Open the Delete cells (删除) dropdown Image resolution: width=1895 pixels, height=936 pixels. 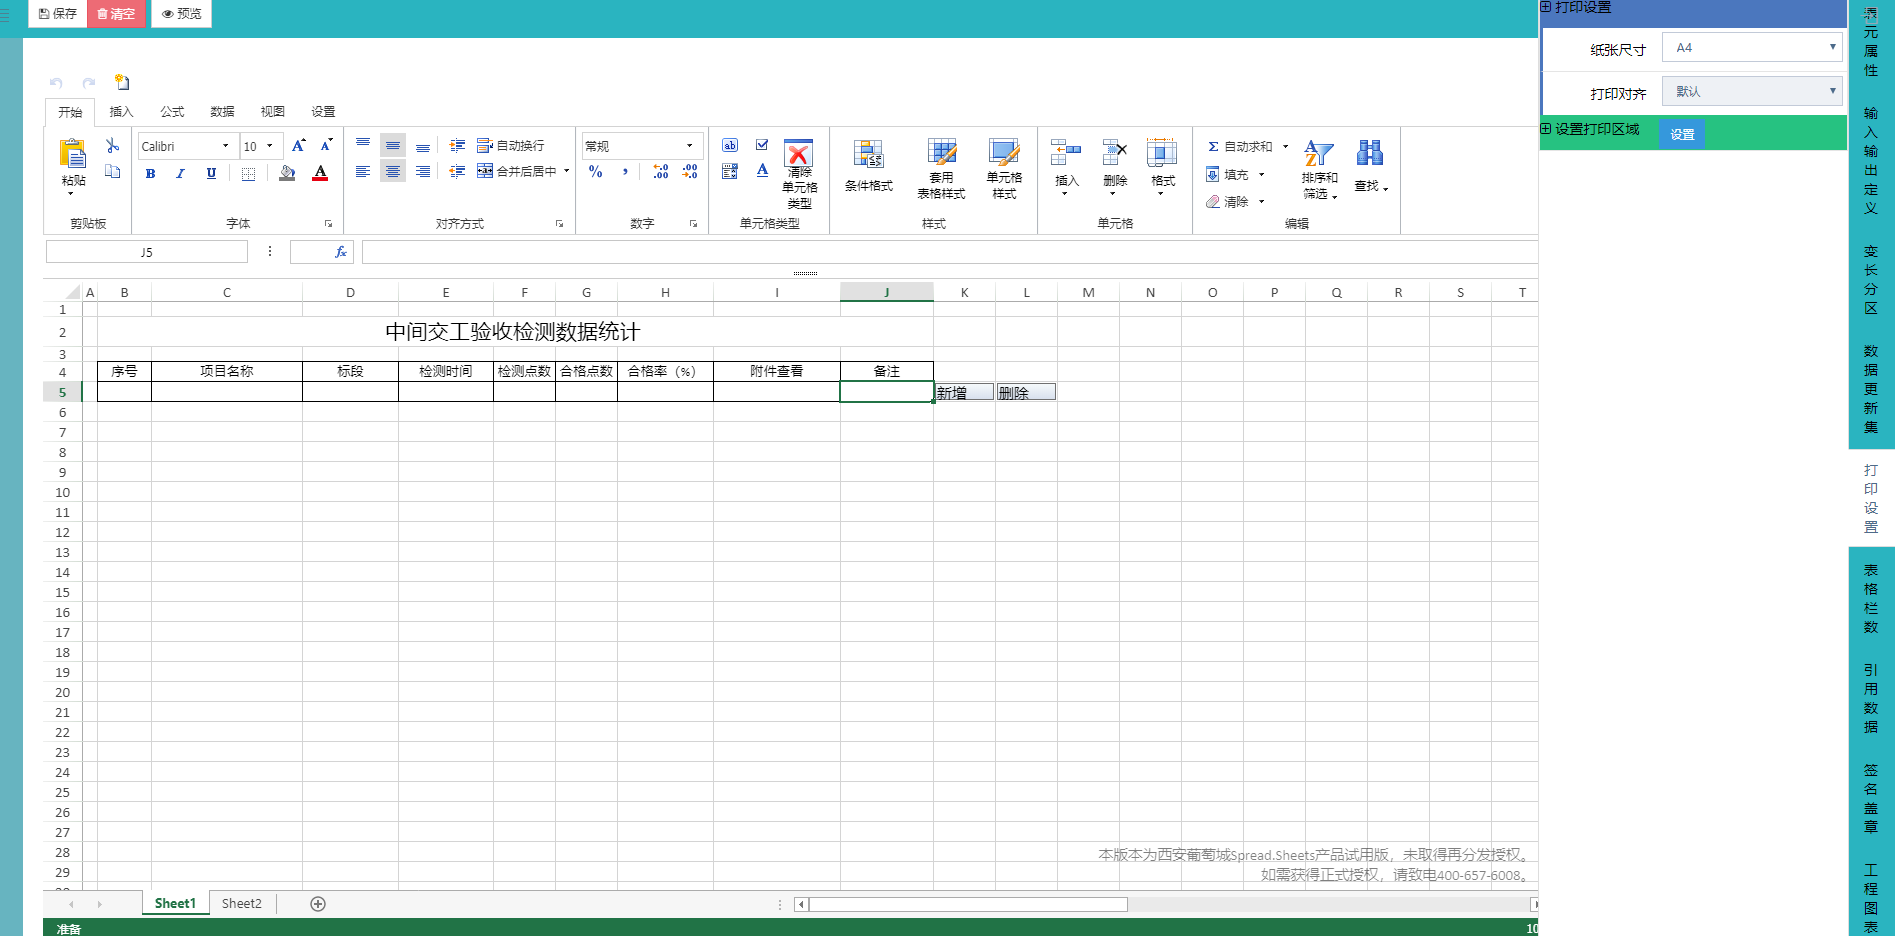pyautogui.click(x=1115, y=167)
